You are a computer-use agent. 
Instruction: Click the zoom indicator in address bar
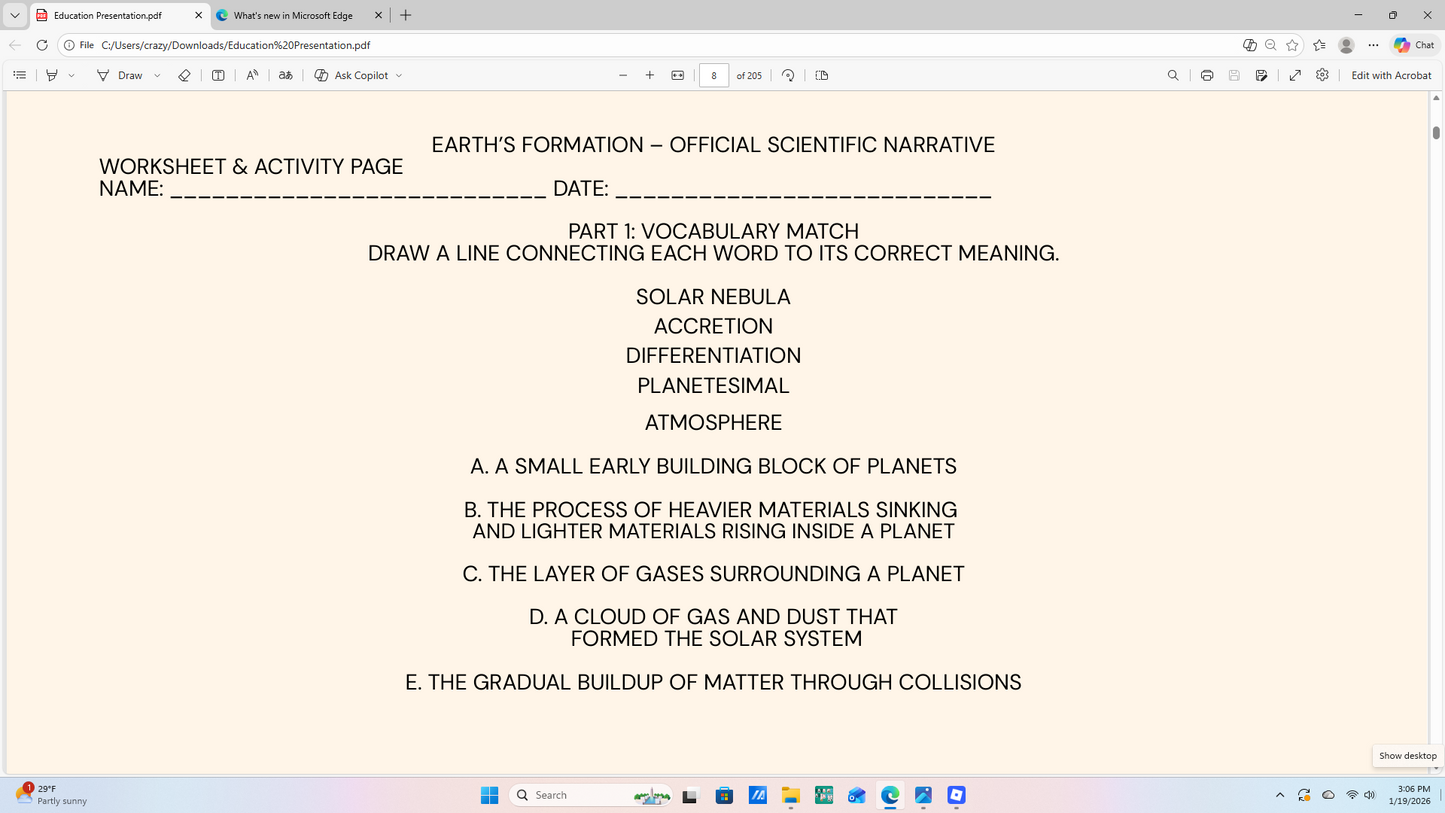click(1270, 45)
